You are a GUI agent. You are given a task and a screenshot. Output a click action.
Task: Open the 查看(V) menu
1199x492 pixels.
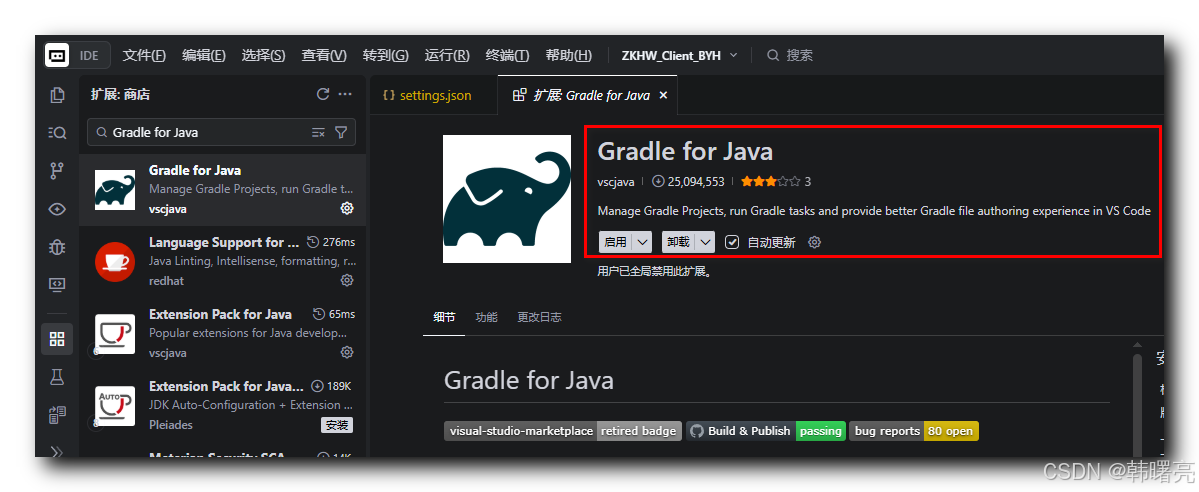tap(324, 55)
